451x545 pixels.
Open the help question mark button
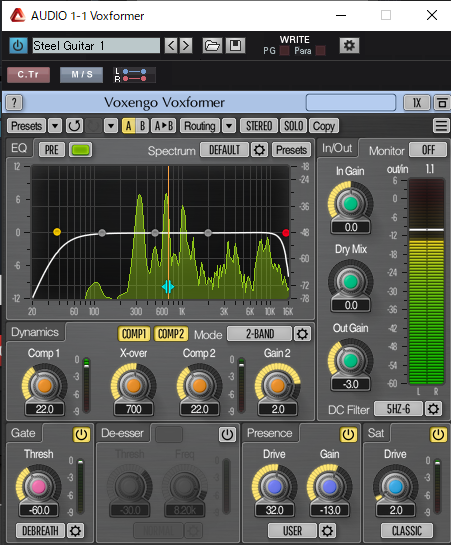coord(14,103)
